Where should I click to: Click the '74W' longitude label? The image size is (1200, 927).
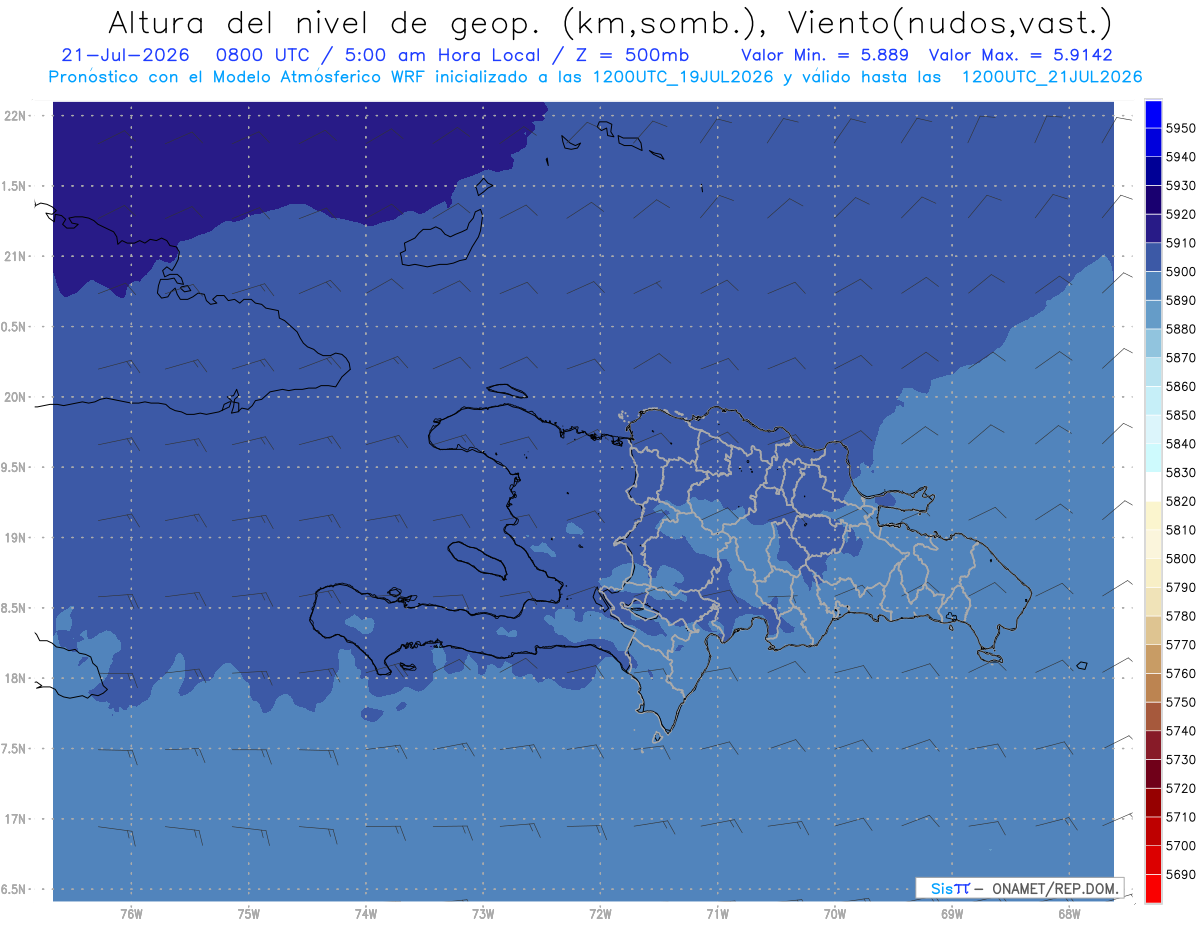pyautogui.click(x=366, y=913)
